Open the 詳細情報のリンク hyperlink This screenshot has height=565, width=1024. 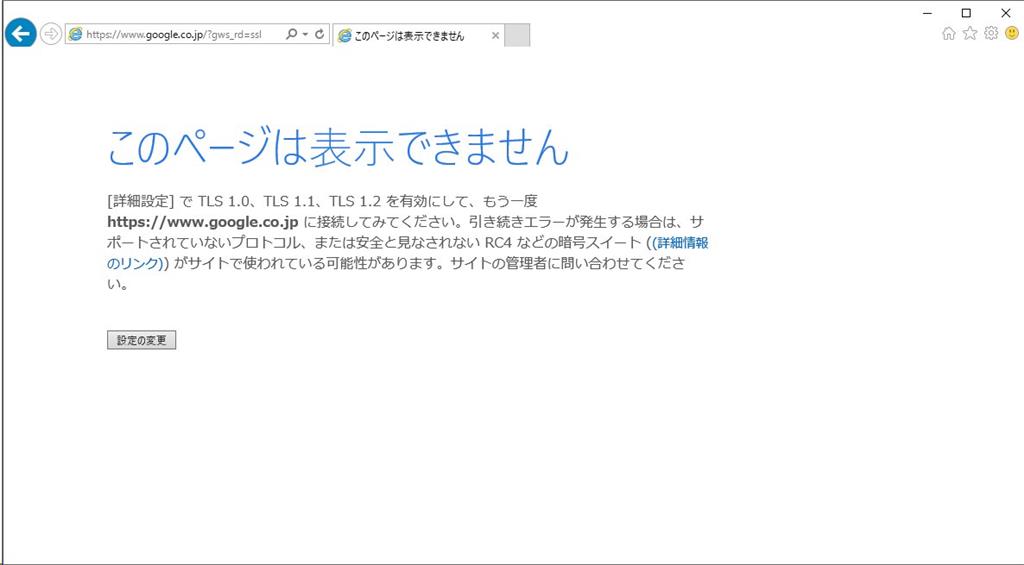click(x=679, y=243)
